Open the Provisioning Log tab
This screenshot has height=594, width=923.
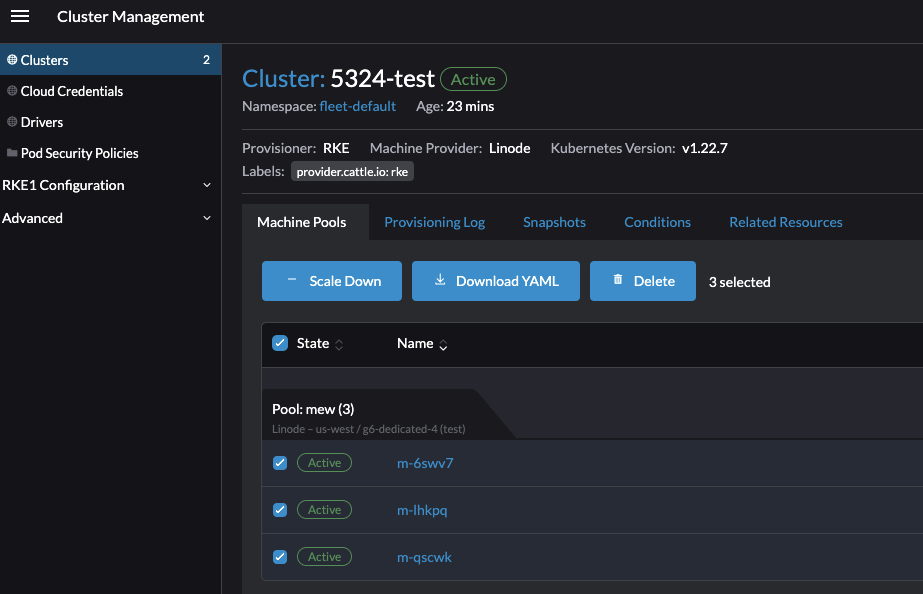tap(434, 221)
